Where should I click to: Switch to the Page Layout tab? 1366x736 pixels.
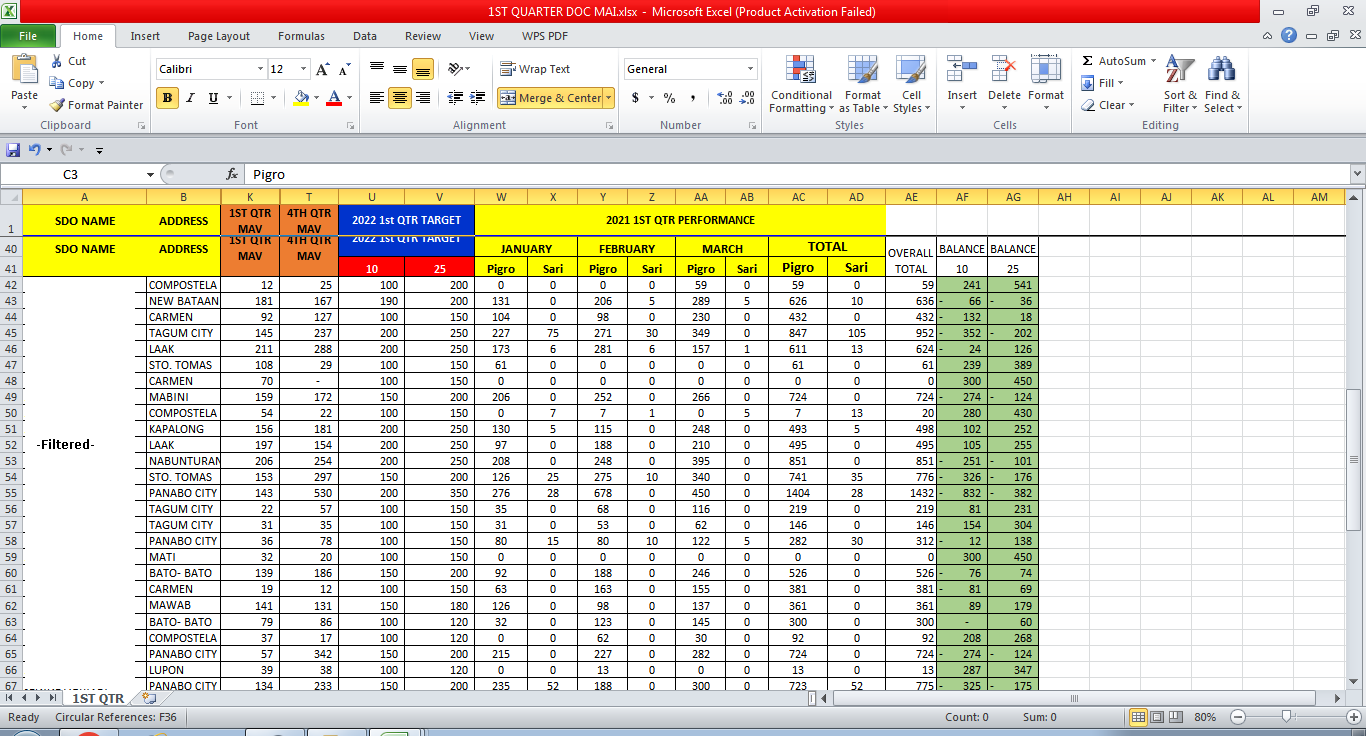(219, 36)
